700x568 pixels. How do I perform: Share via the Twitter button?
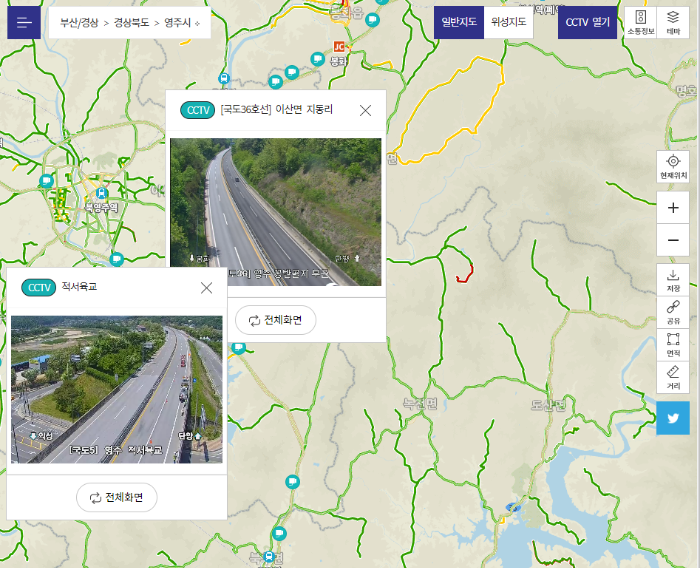673,418
